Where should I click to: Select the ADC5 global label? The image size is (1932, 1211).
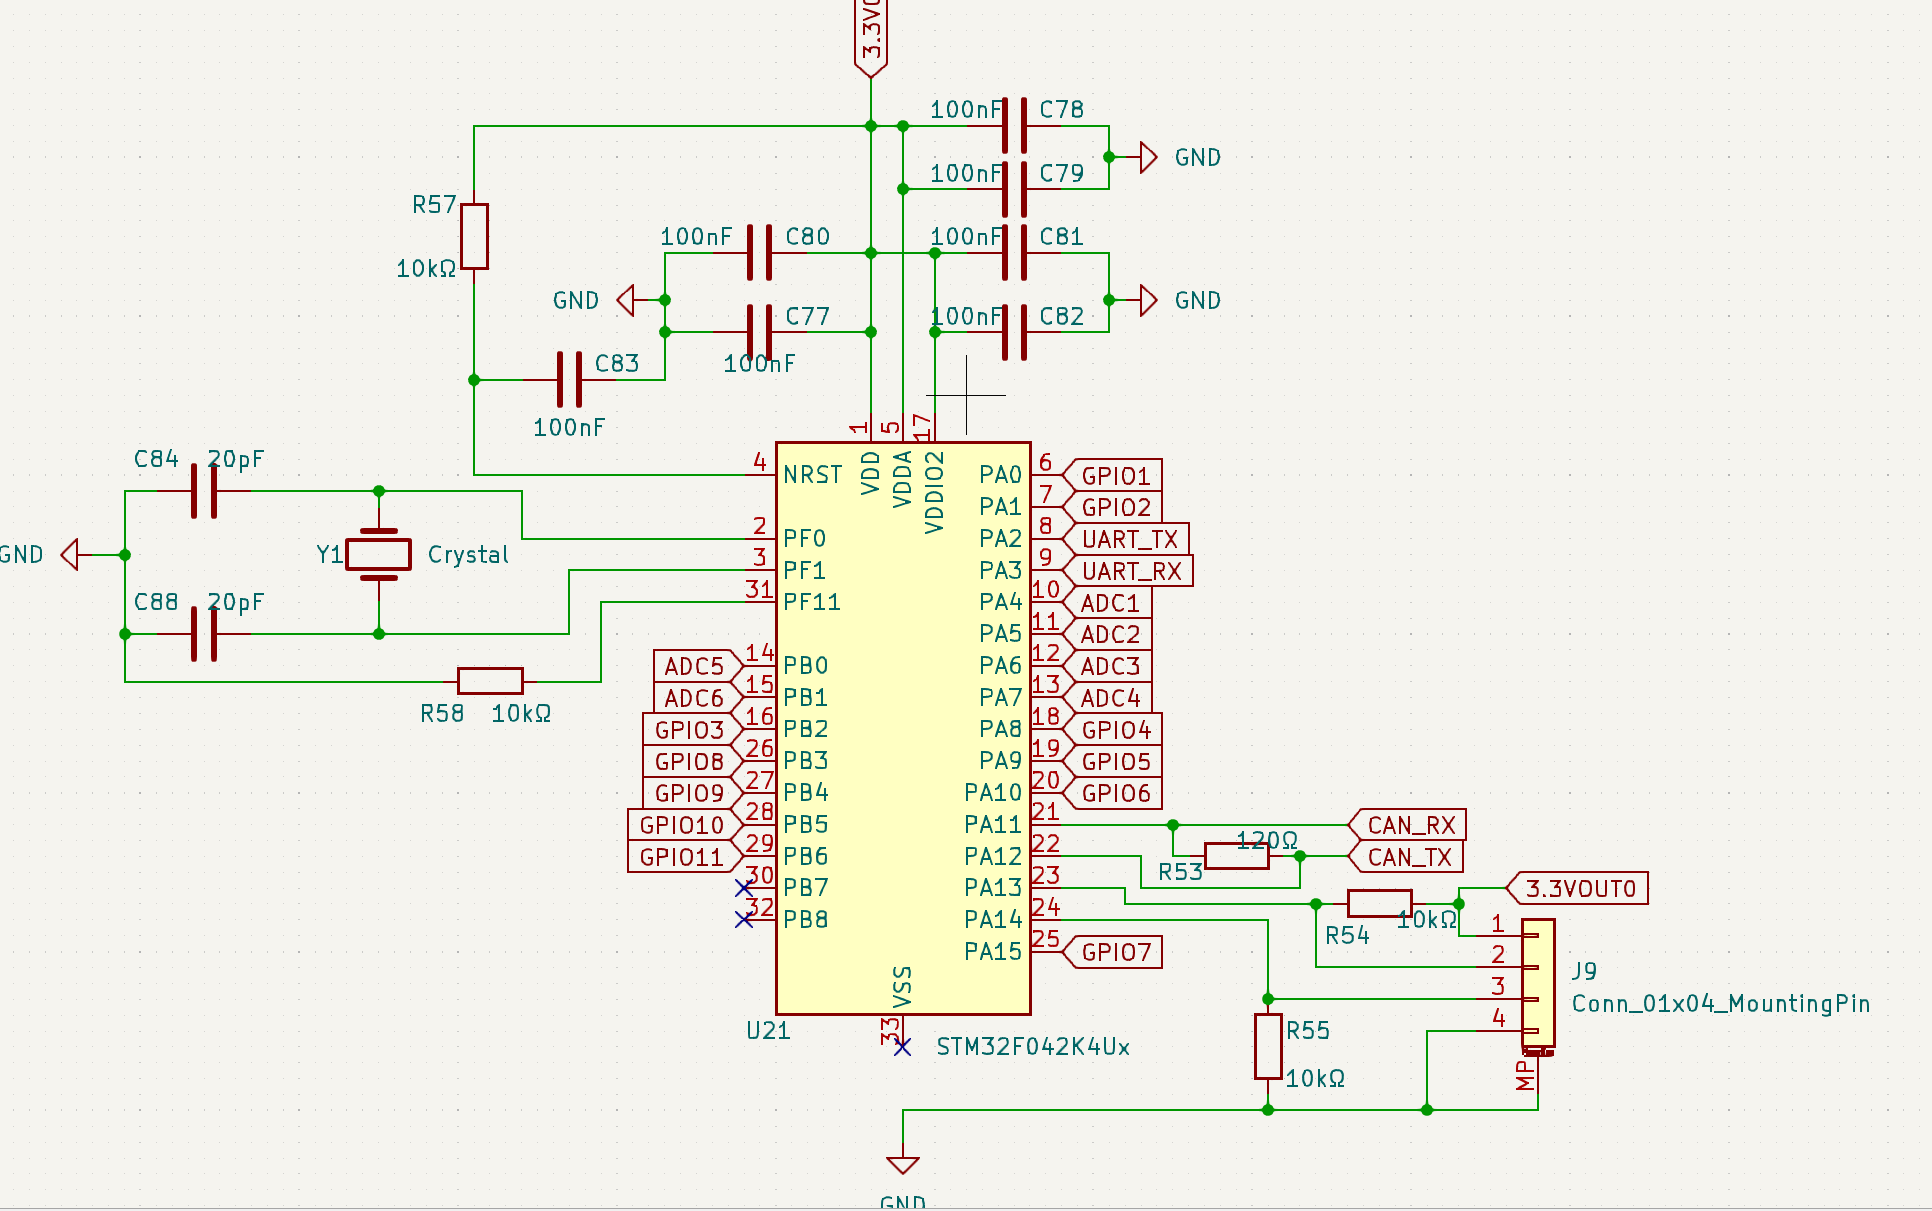tap(699, 666)
